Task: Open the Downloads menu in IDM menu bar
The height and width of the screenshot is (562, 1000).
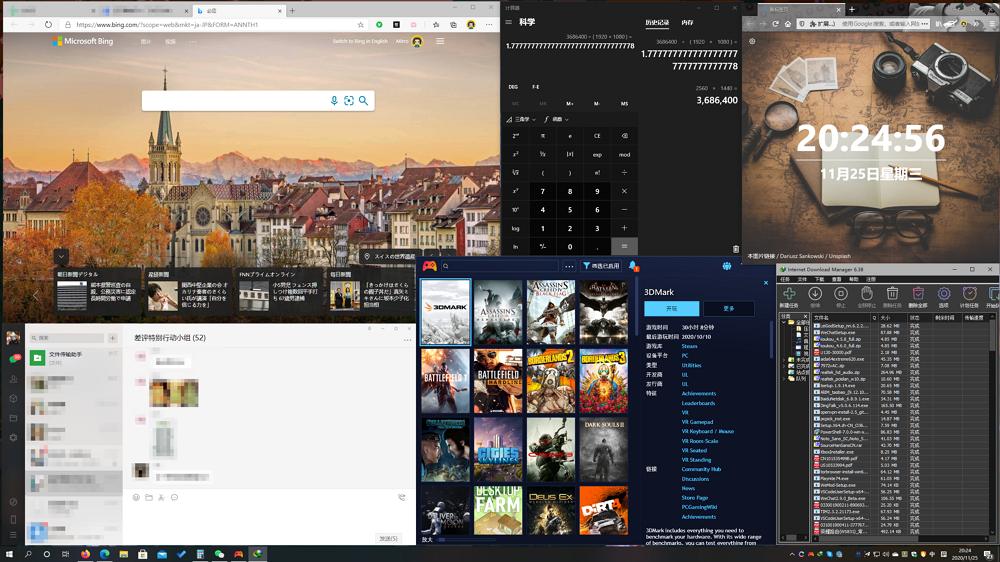Action: (821, 279)
